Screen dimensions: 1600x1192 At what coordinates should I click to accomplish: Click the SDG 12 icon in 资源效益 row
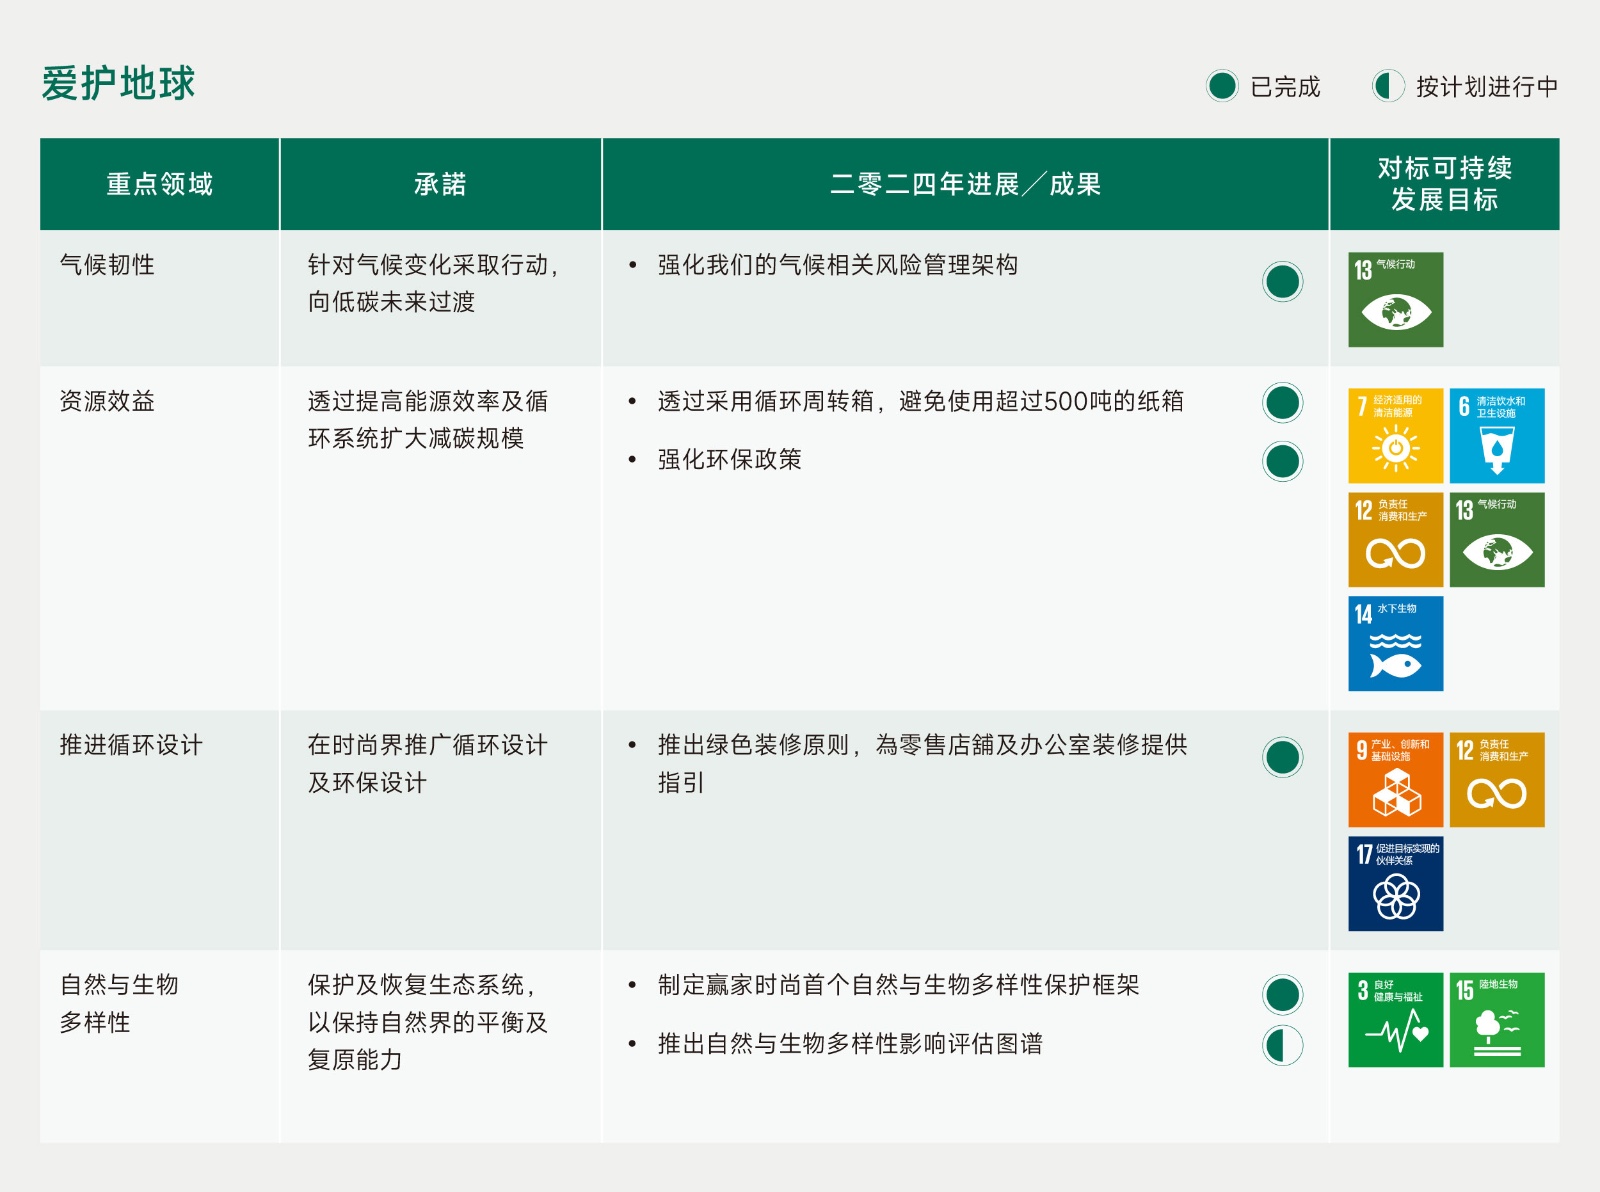point(1395,540)
